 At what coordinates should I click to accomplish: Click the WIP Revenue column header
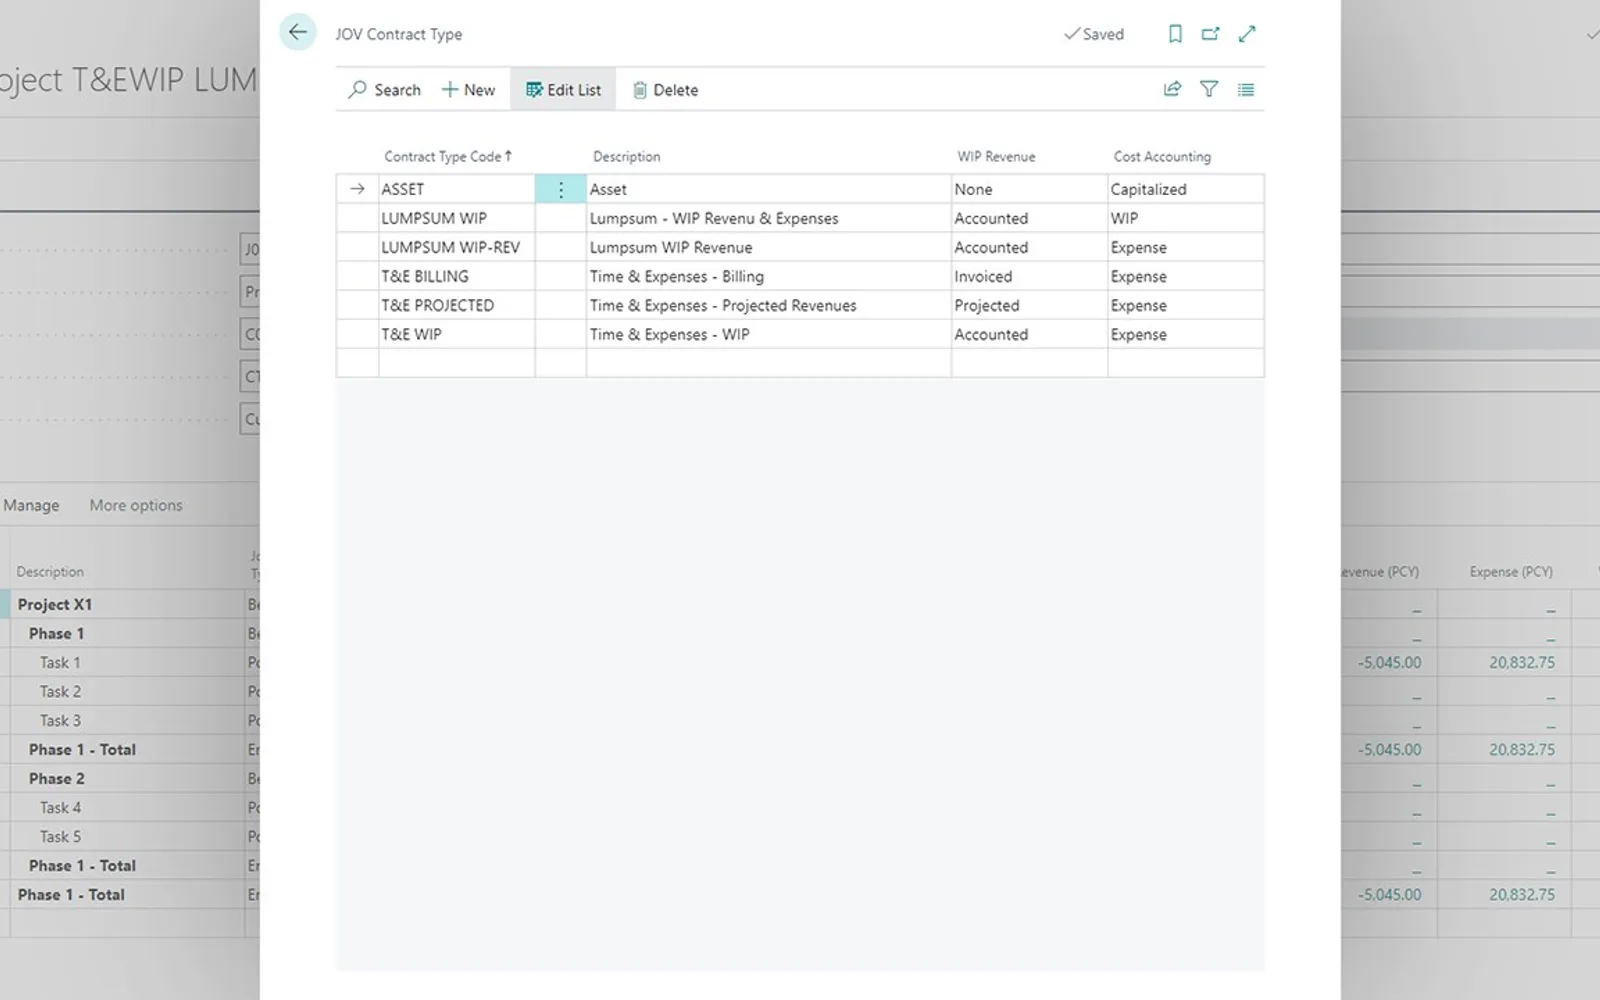(996, 156)
